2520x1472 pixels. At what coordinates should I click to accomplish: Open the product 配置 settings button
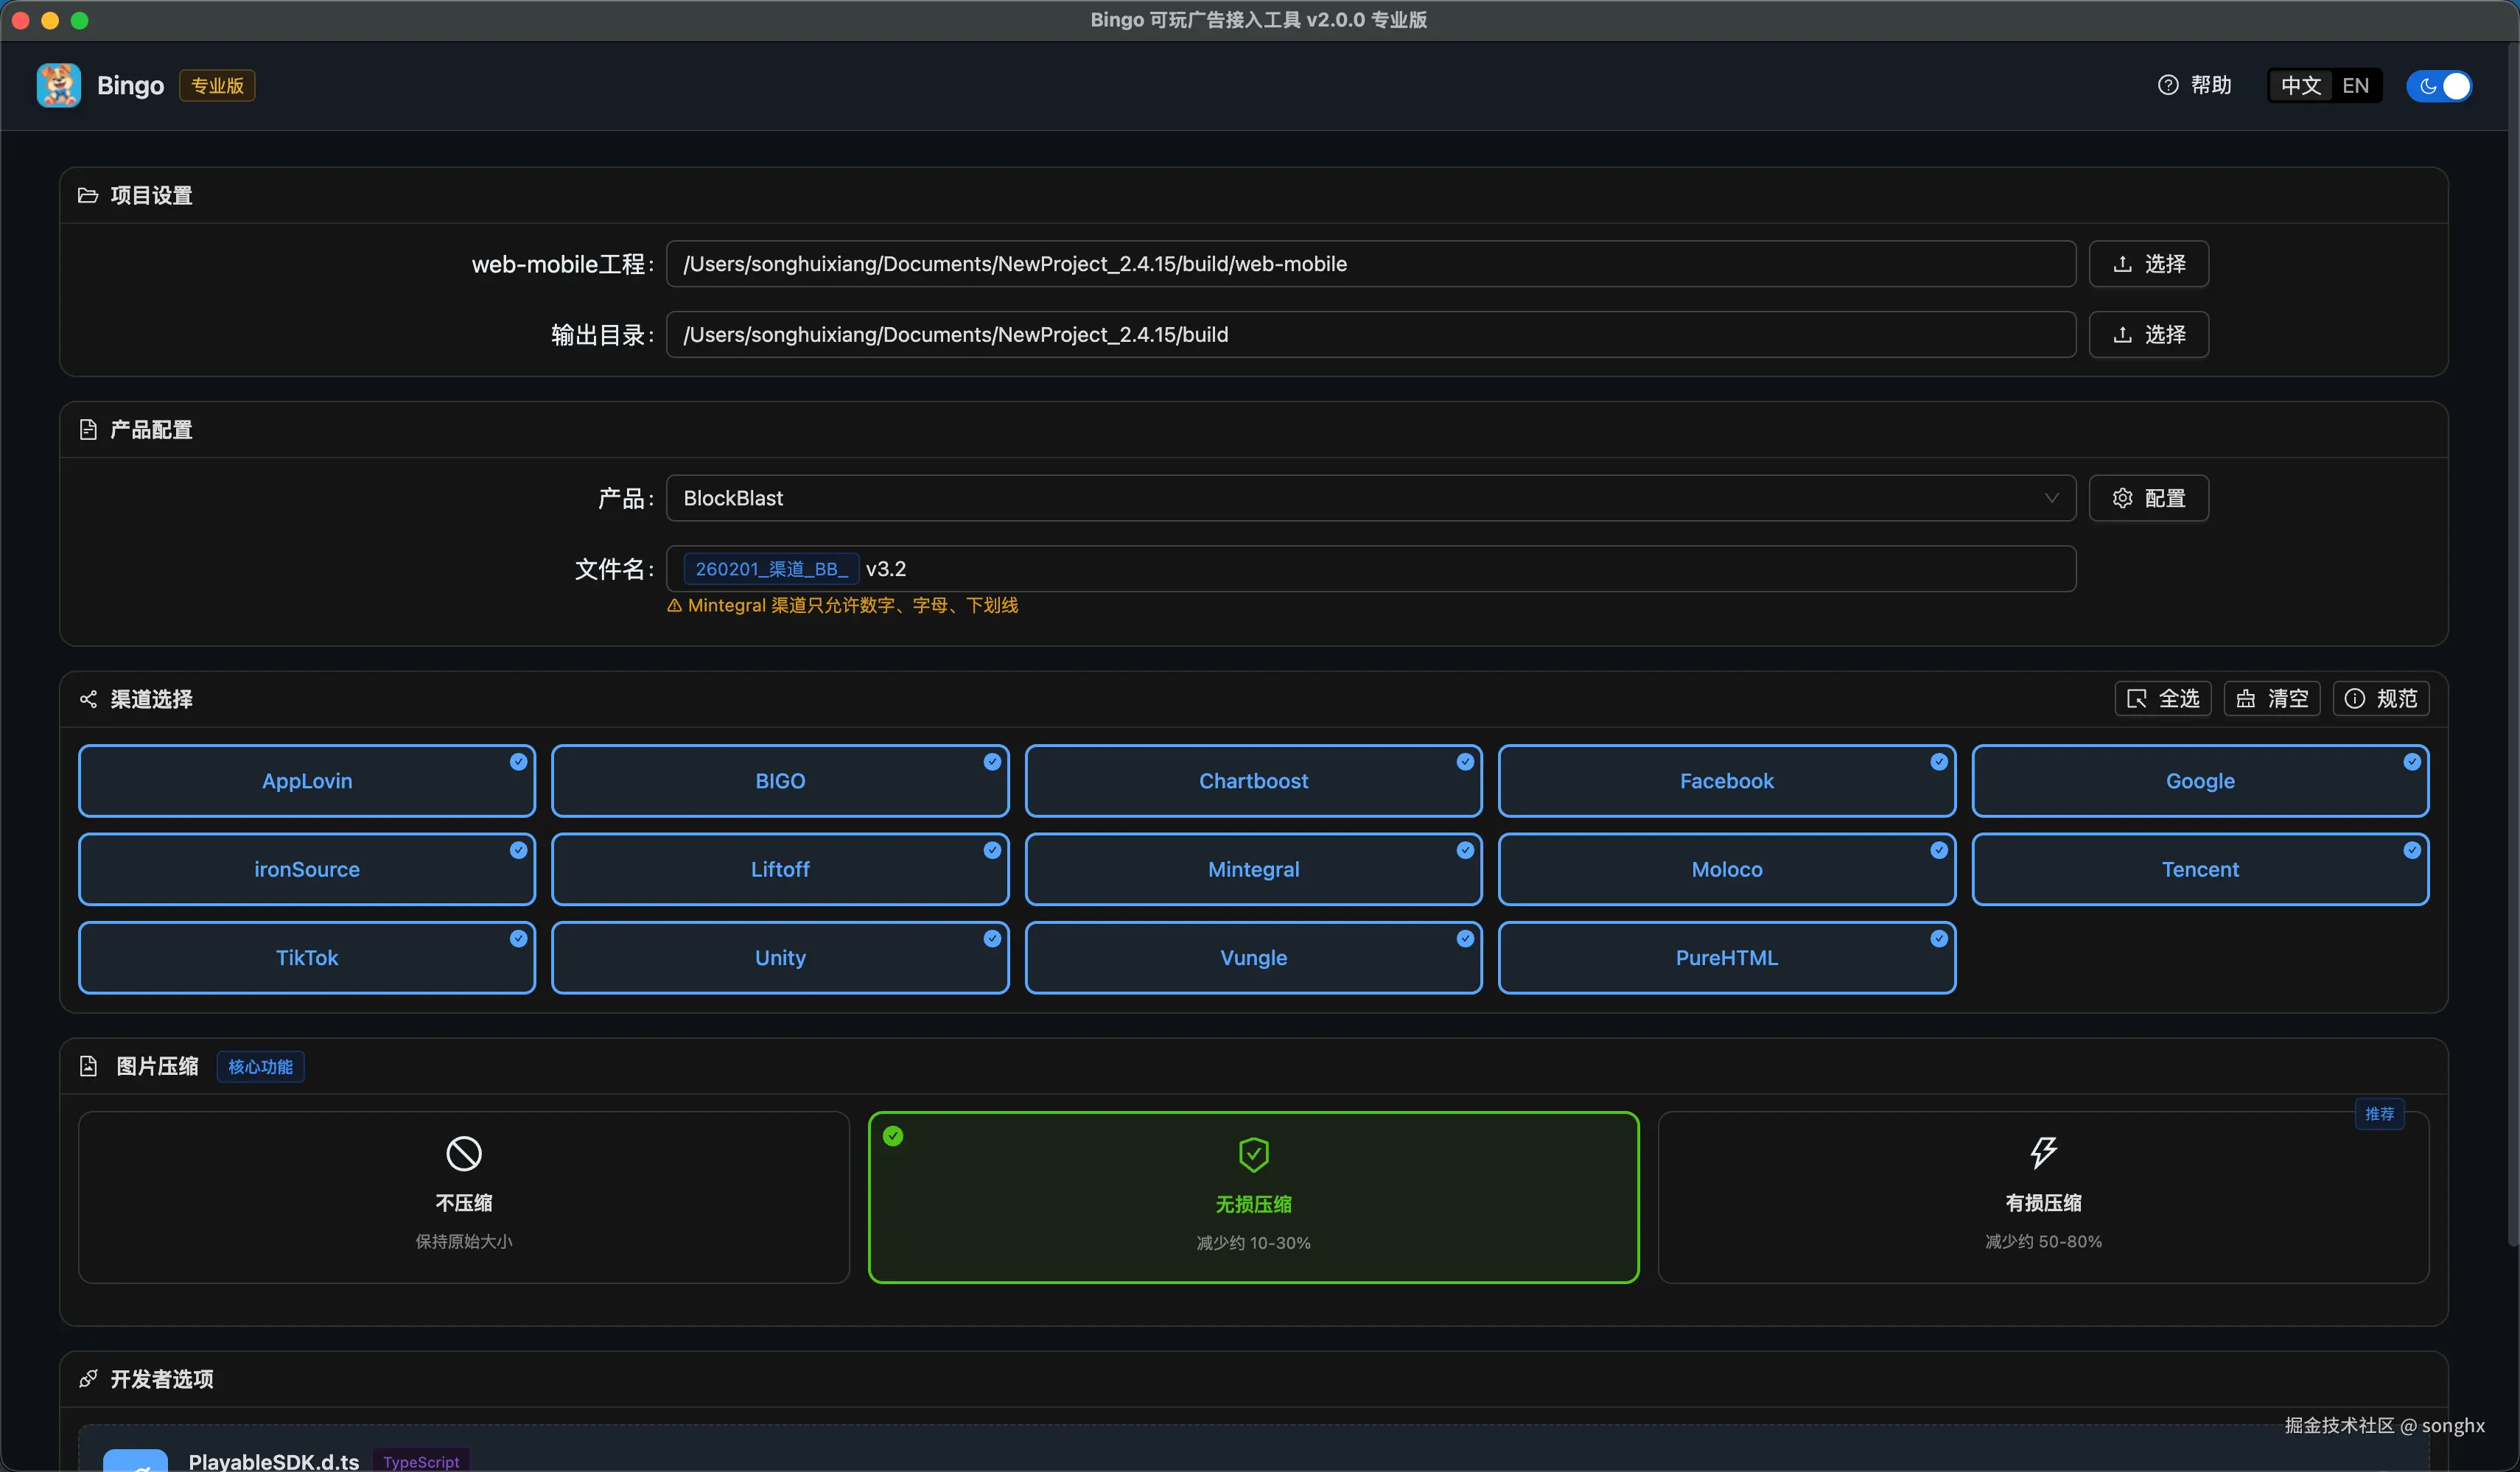(x=2148, y=498)
